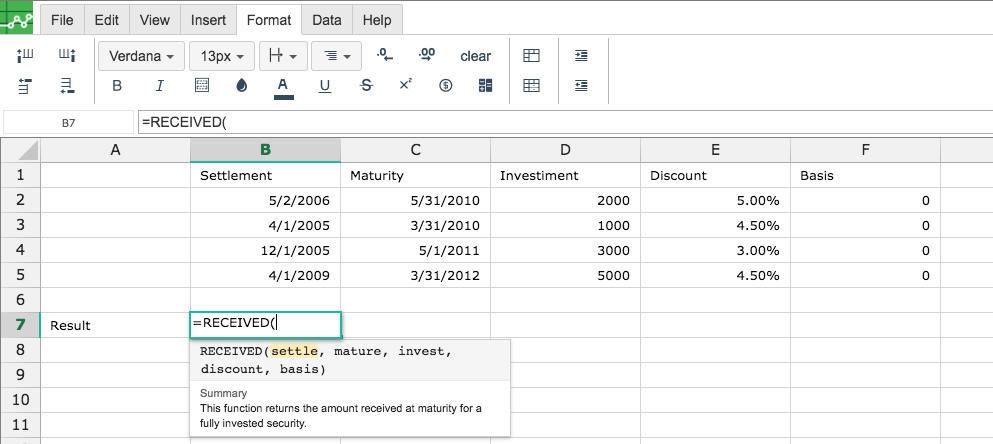Screen dimensions: 993x444
Task: Toggle italic text formatting
Action: pos(160,86)
